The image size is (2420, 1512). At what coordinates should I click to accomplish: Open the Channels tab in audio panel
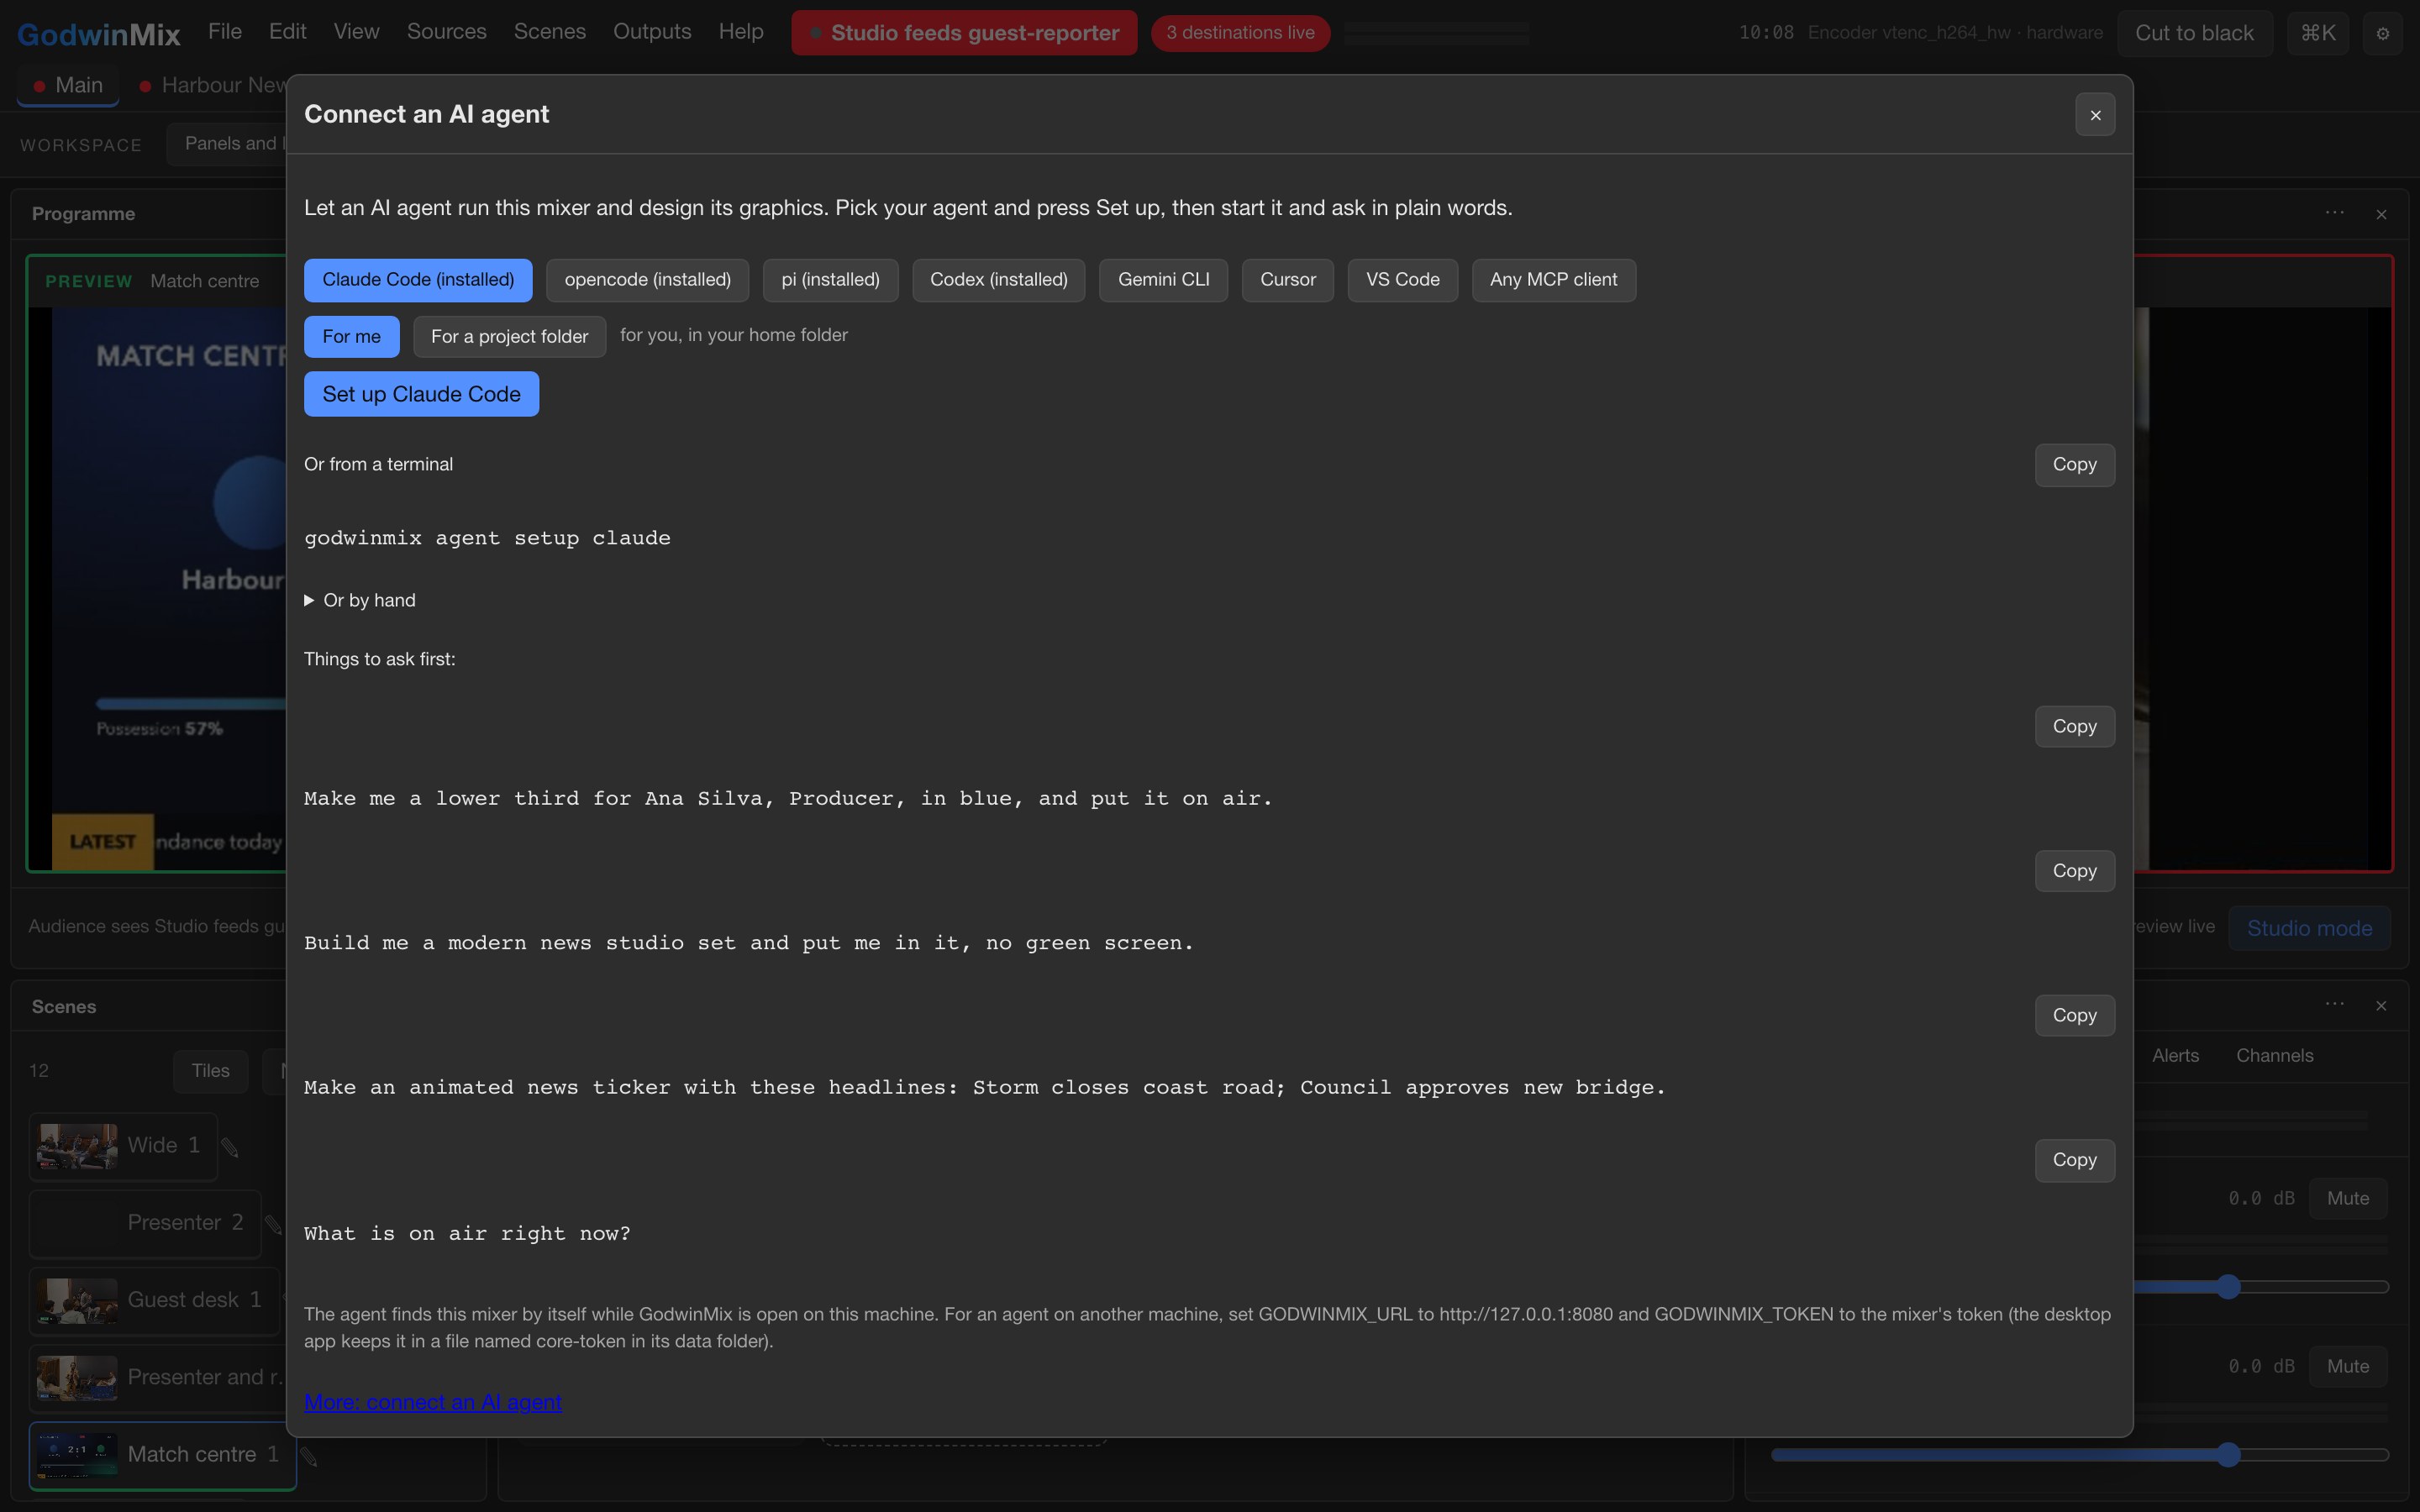(x=2274, y=1056)
